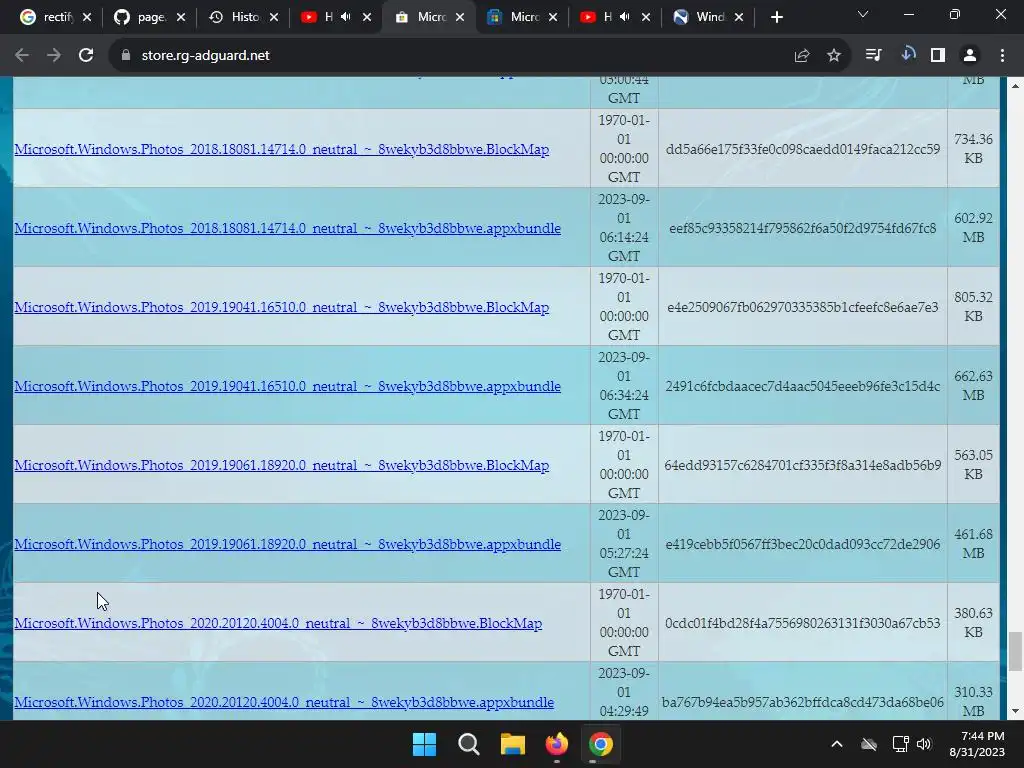The width and height of the screenshot is (1024, 768).
Task: Close the Google 'rectify' tab
Action: (87, 17)
